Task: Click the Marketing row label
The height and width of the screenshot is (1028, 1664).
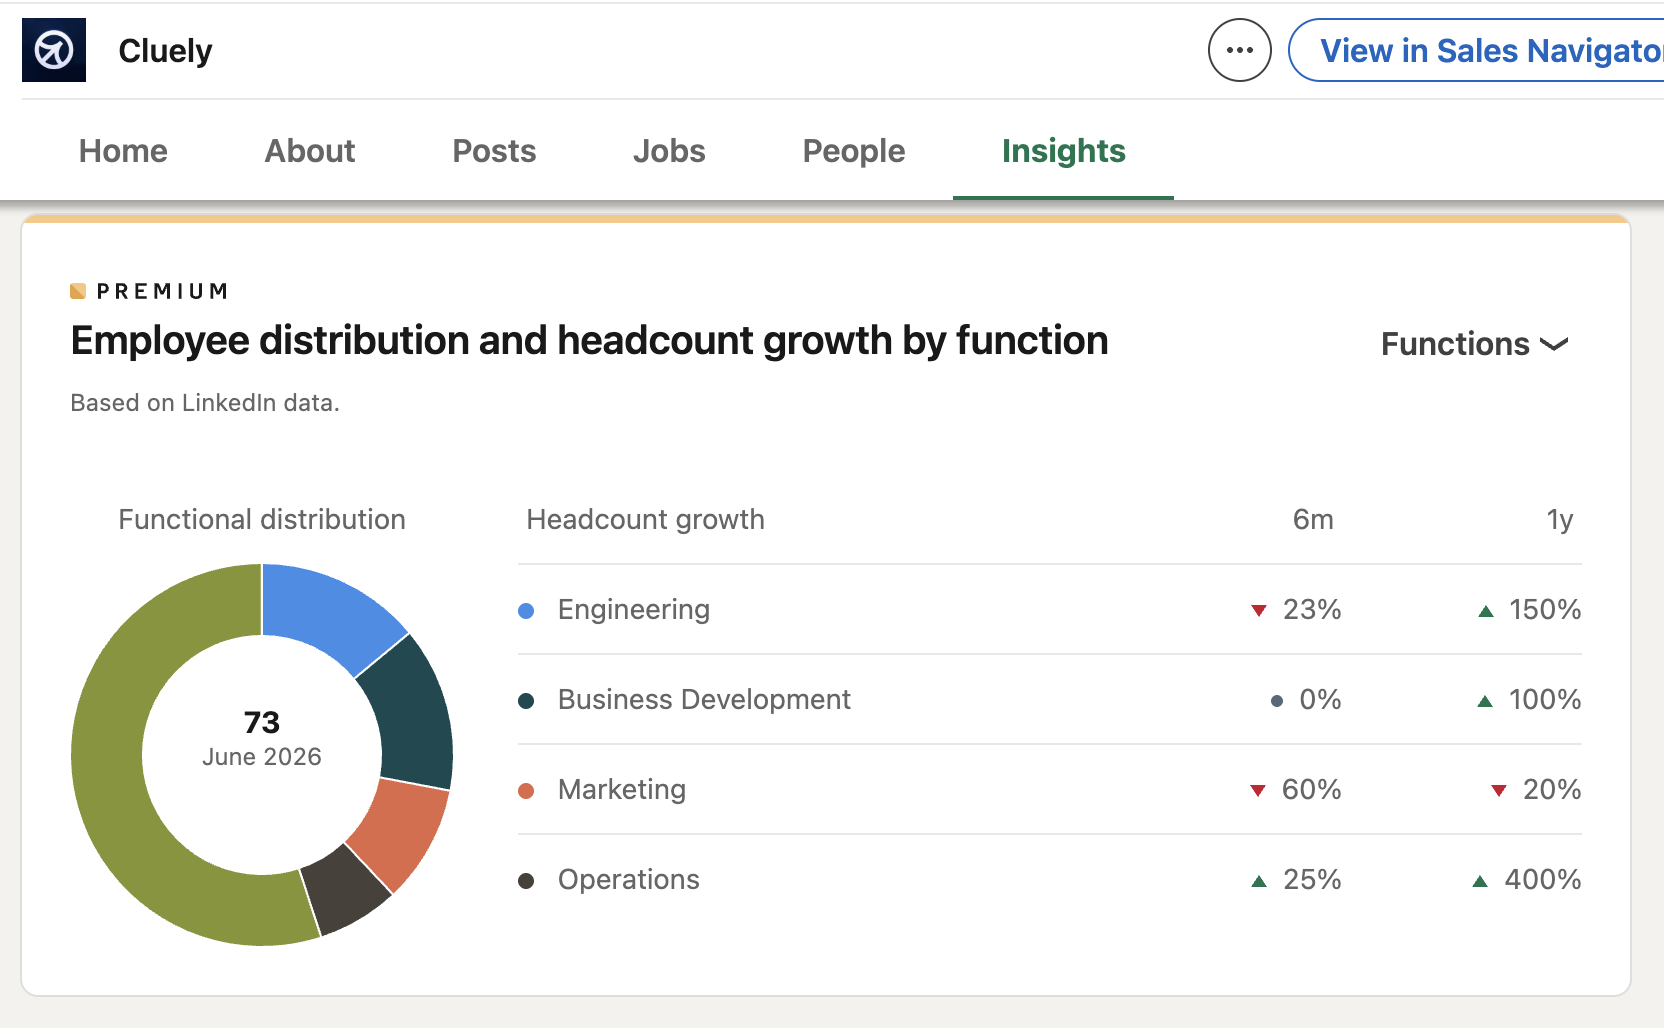Action: [622, 790]
